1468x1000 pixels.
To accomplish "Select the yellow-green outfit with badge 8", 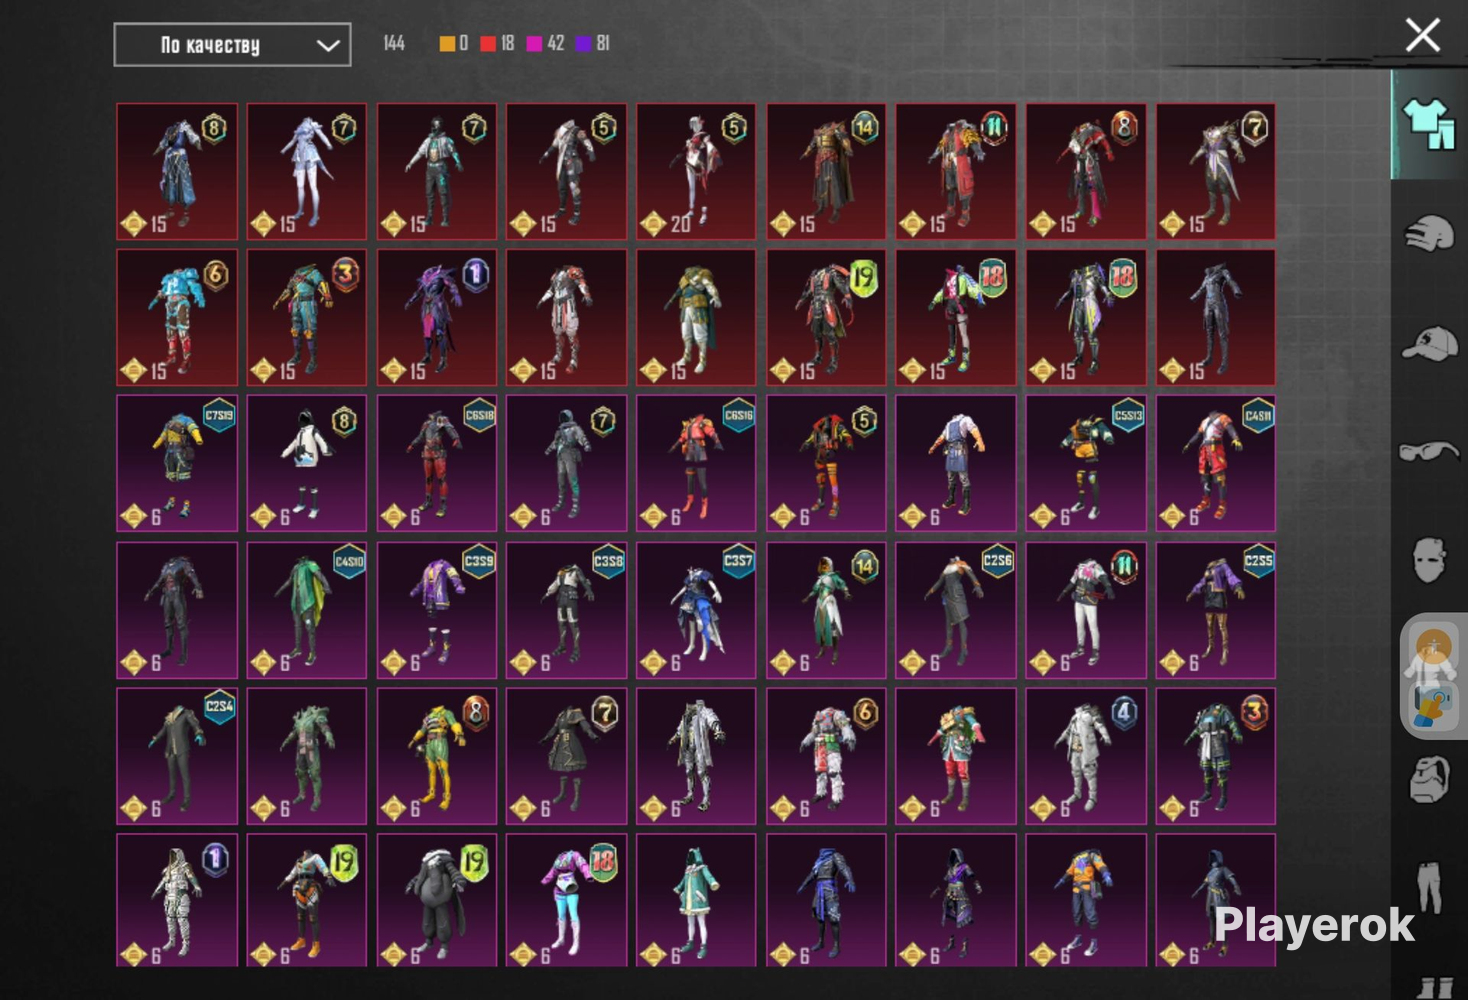I will [x=437, y=756].
